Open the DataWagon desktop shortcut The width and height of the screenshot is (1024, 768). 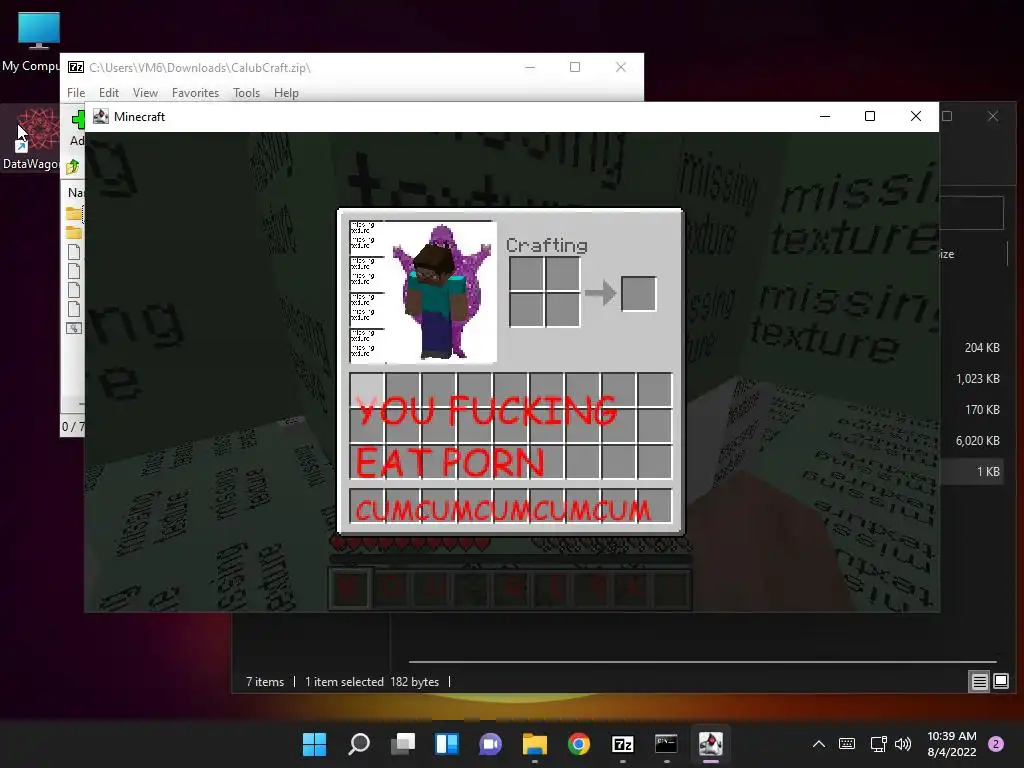(x=30, y=140)
